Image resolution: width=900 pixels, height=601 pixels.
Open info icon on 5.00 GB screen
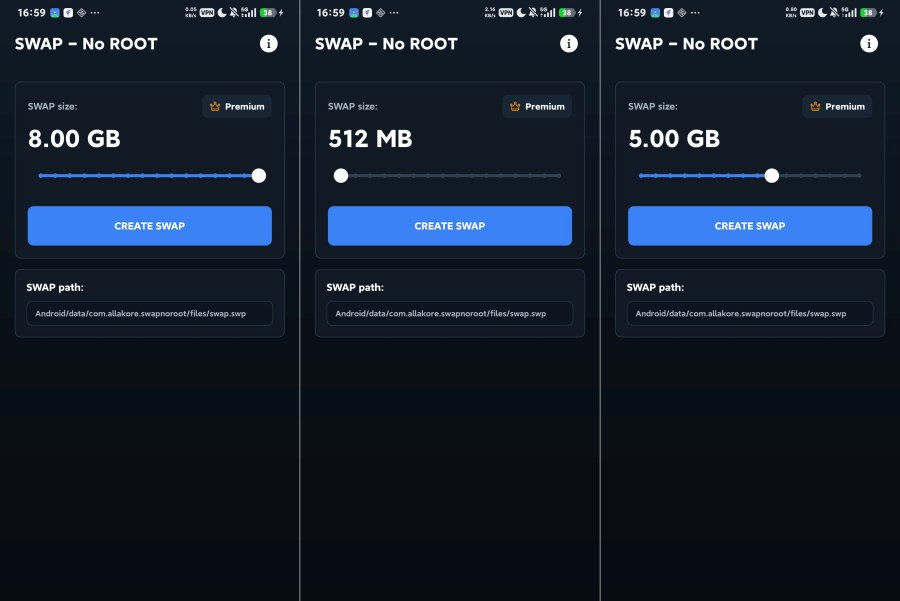pyautogui.click(x=869, y=44)
